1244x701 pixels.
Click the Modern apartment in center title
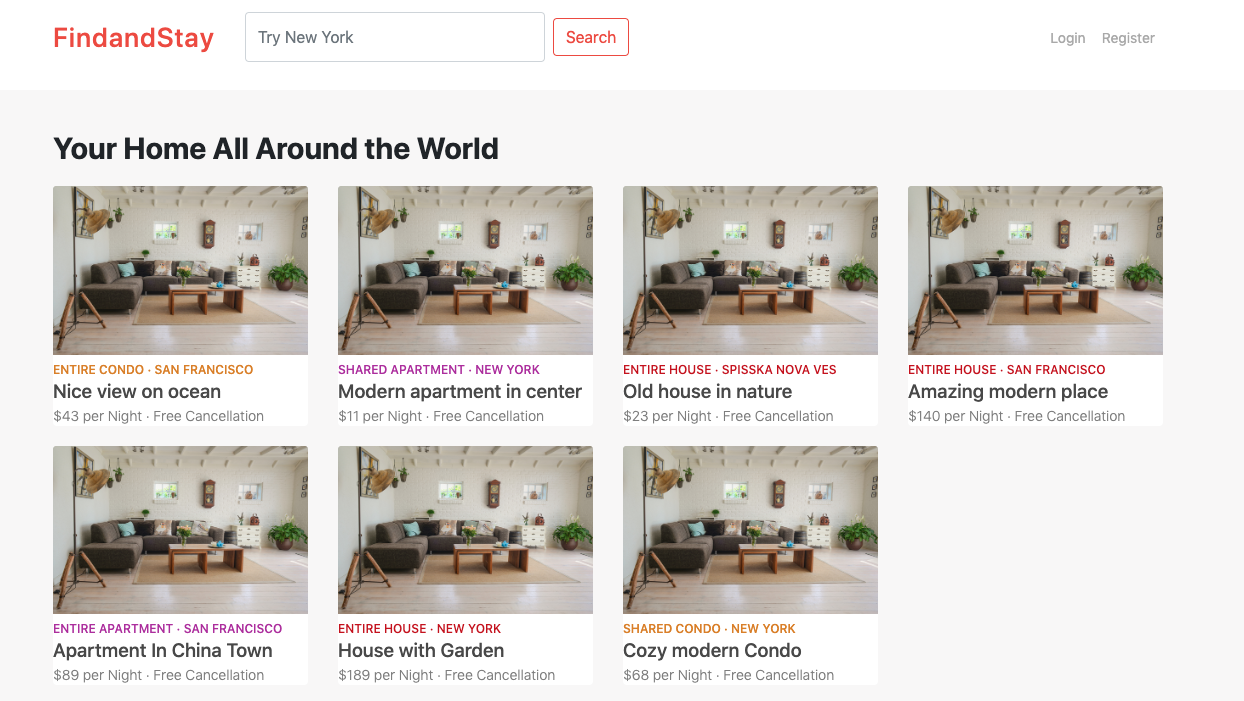[x=460, y=392]
